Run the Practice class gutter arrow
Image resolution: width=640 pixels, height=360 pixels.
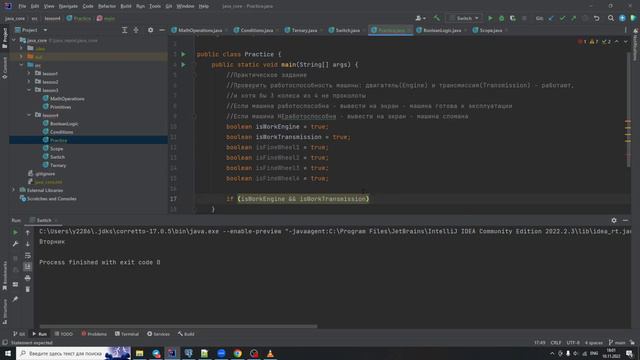click(183, 54)
